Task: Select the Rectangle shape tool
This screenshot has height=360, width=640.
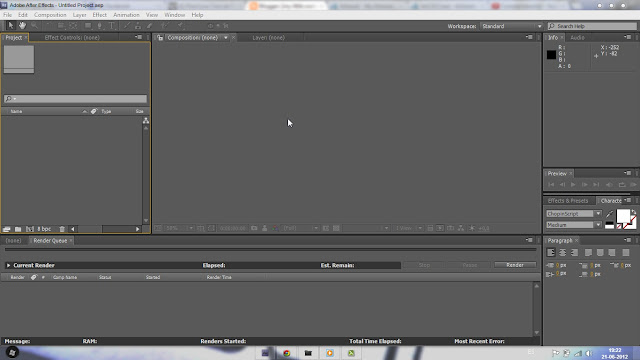Action: 88,26
